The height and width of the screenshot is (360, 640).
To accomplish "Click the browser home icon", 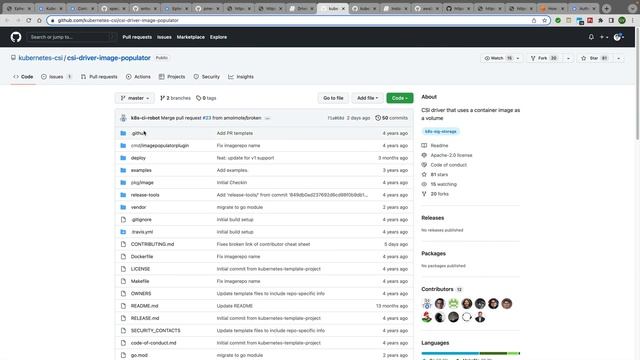I will [x=39, y=20].
